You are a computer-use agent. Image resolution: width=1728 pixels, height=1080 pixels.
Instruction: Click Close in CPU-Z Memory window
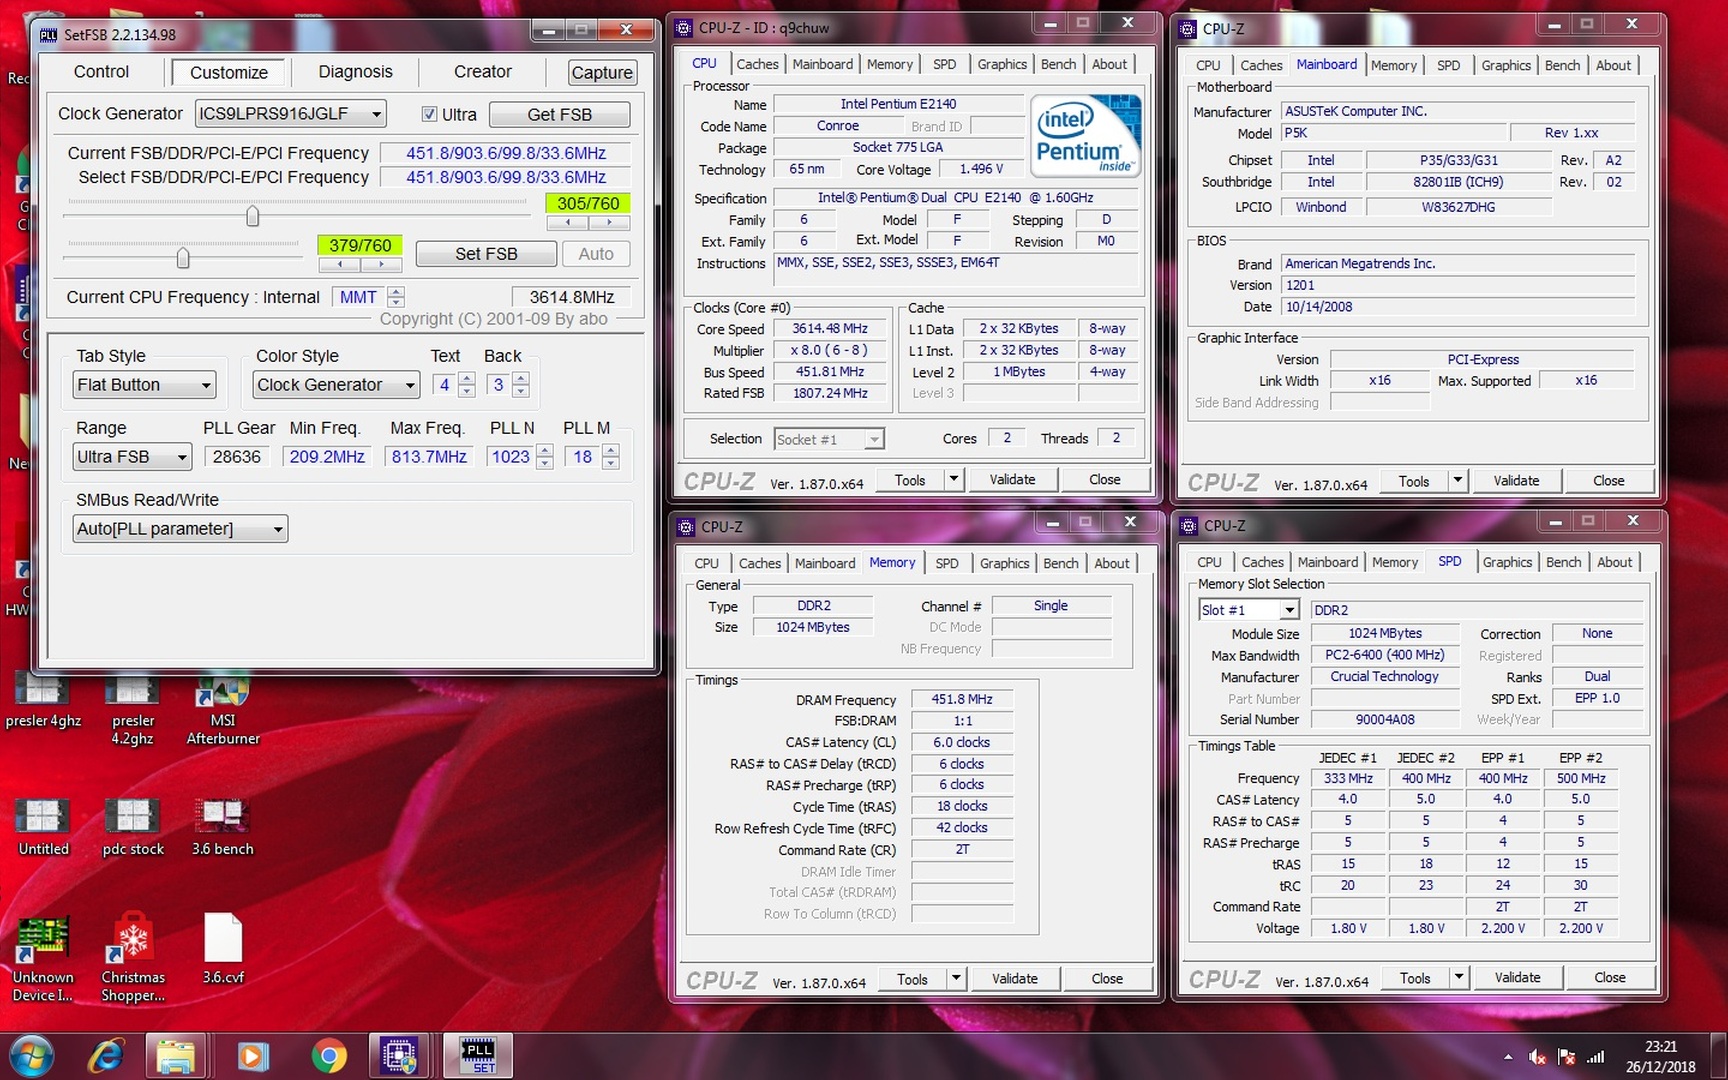tap(1107, 979)
